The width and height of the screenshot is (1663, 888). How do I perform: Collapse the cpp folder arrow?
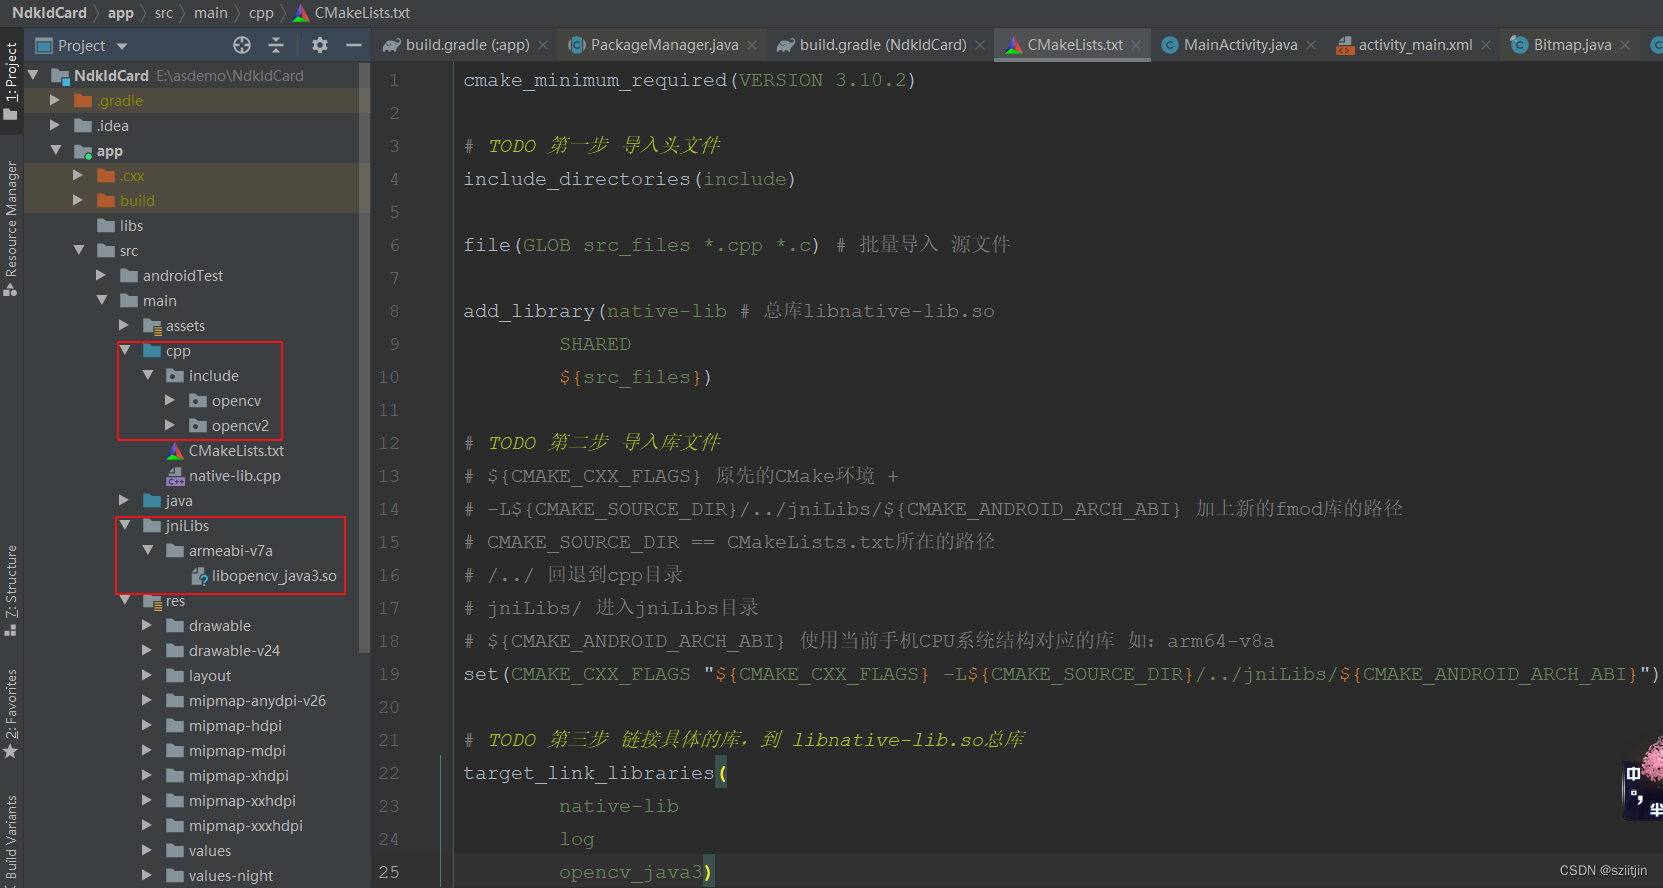(125, 350)
